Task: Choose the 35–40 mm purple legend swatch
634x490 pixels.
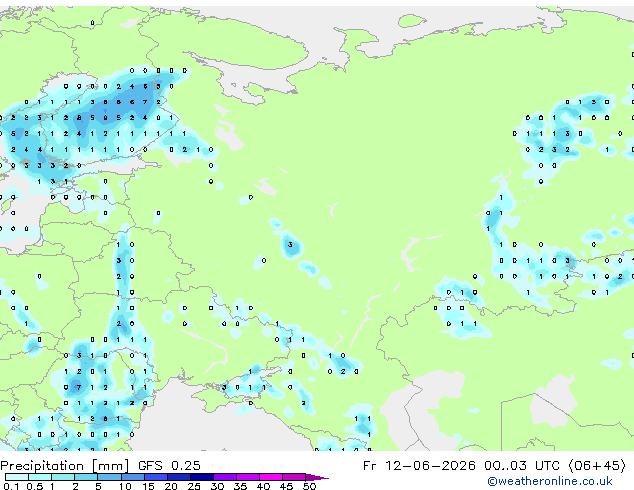Action: pyautogui.click(x=248, y=477)
